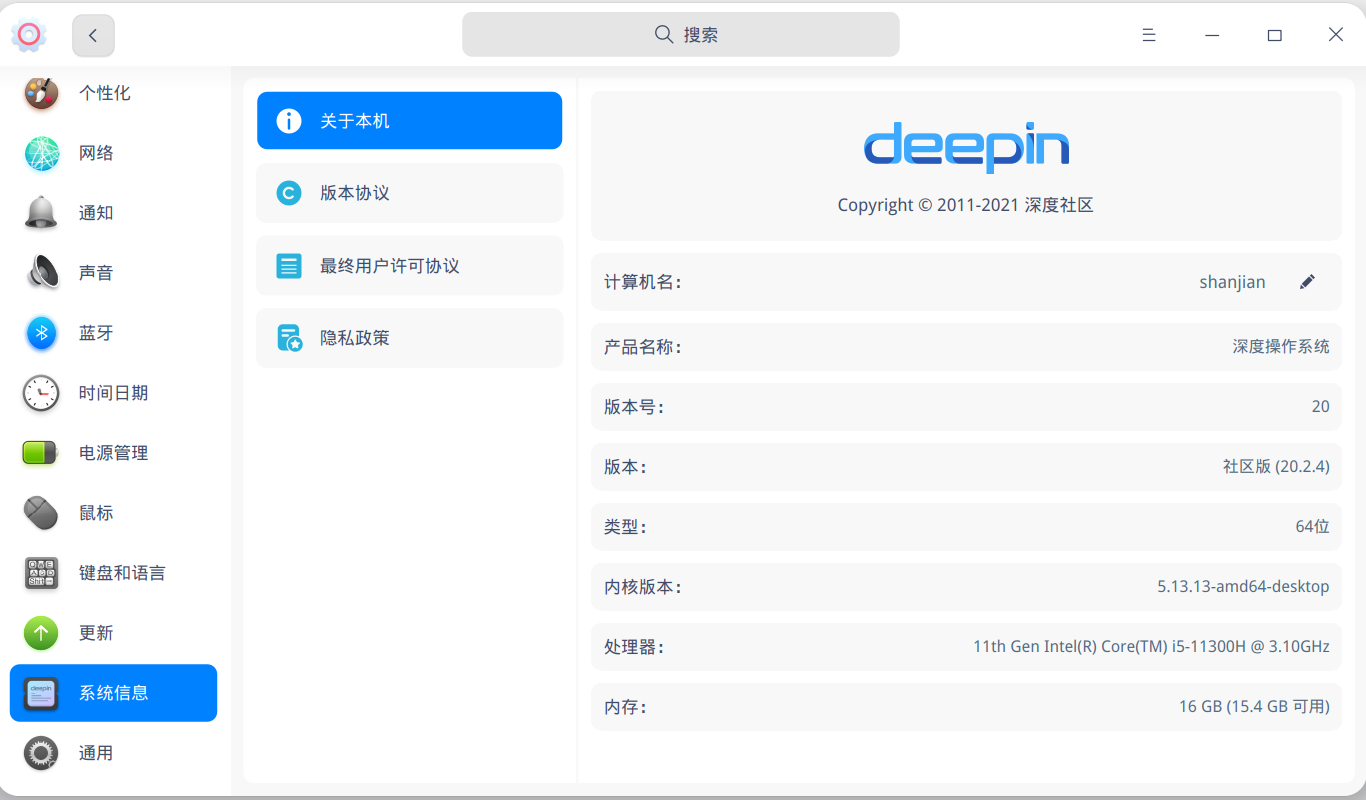Click the Control Center app logo icon
1366x800 pixels.
(x=29, y=35)
